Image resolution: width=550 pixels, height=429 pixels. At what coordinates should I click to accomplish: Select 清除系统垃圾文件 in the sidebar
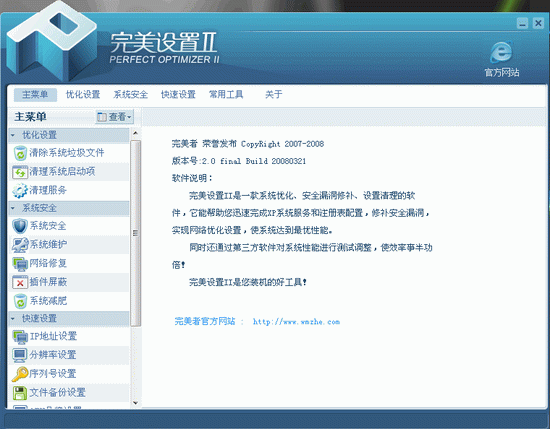(x=69, y=153)
